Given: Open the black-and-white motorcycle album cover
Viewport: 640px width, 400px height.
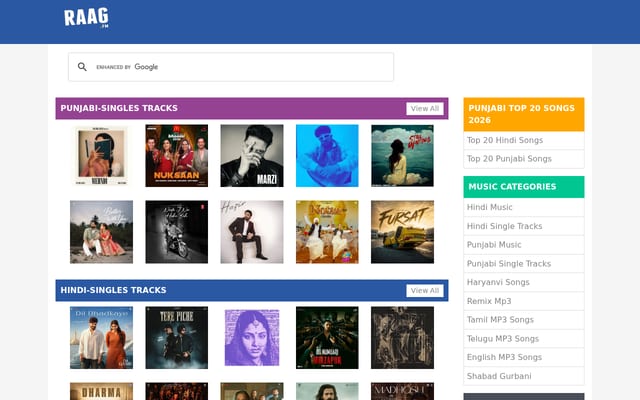Looking at the screenshot, I should pyautogui.click(x=176, y=232).
